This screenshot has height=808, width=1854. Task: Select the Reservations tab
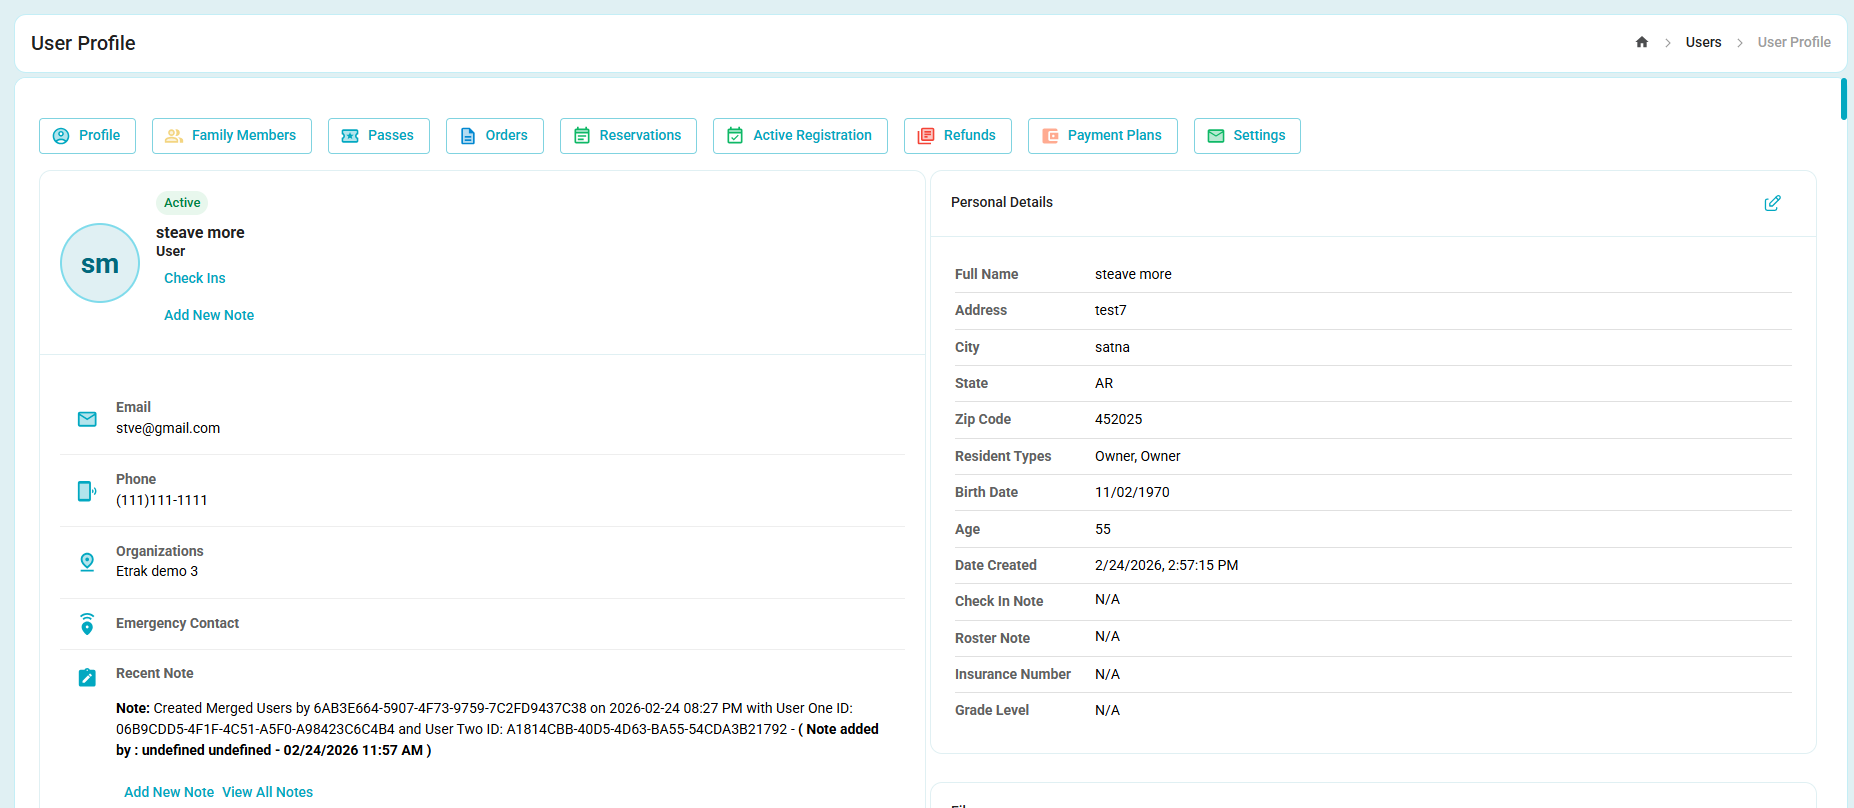click(628, 136)
